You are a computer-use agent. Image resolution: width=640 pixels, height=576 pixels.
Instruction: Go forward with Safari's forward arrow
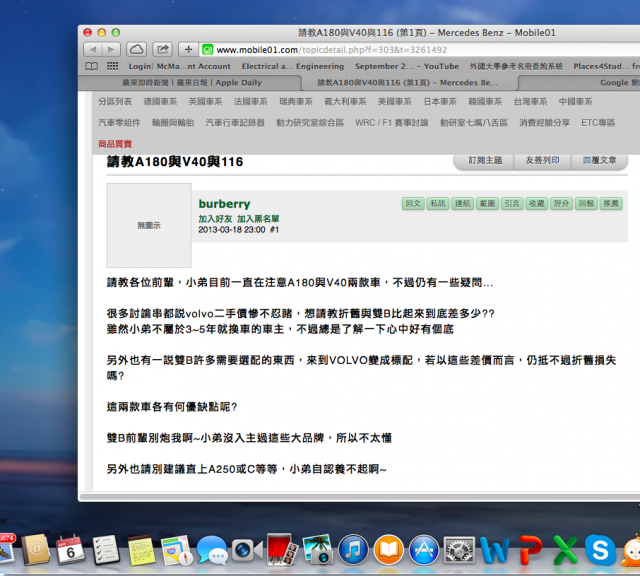point(111,50)
